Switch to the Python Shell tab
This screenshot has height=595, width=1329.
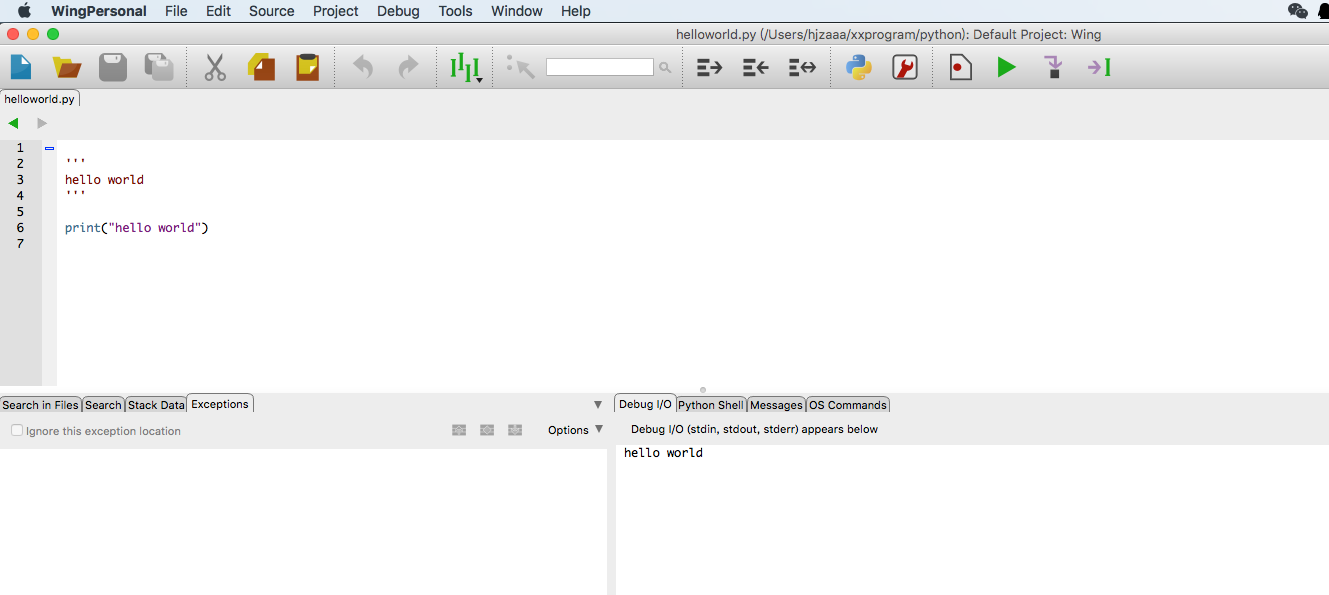tap(711, 405)
